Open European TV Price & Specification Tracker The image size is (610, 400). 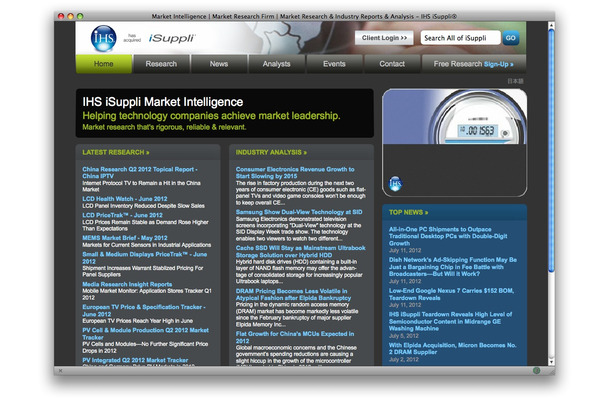tap(144, 311)
